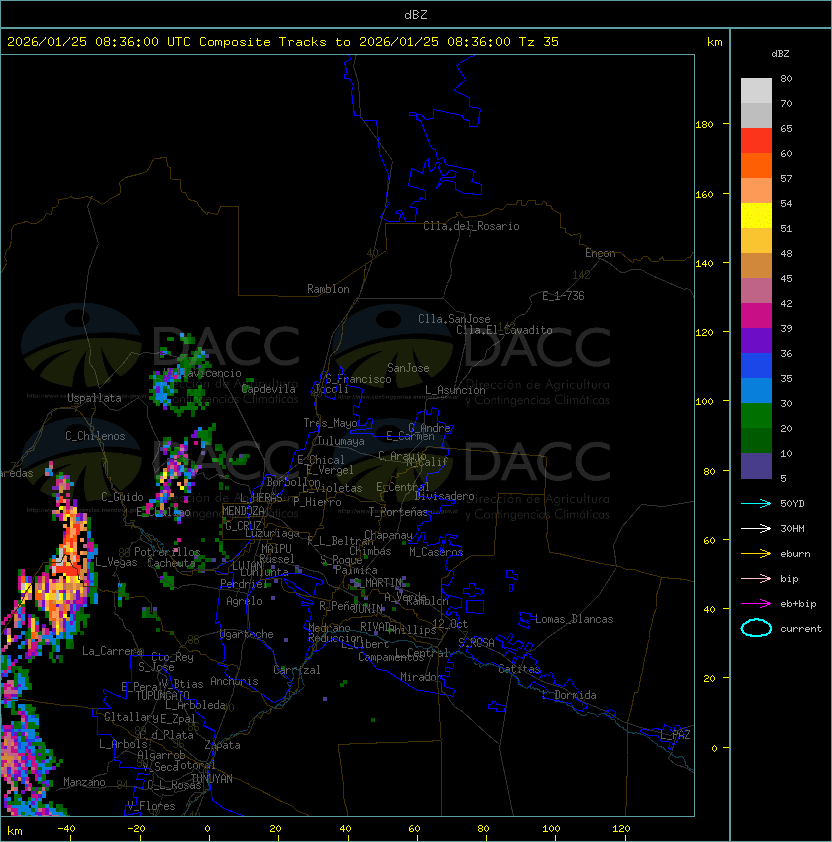Select the pink bip arrow symbol
Image resolution: width=832 pixels, height=842 pixels.
click(756, 578)
